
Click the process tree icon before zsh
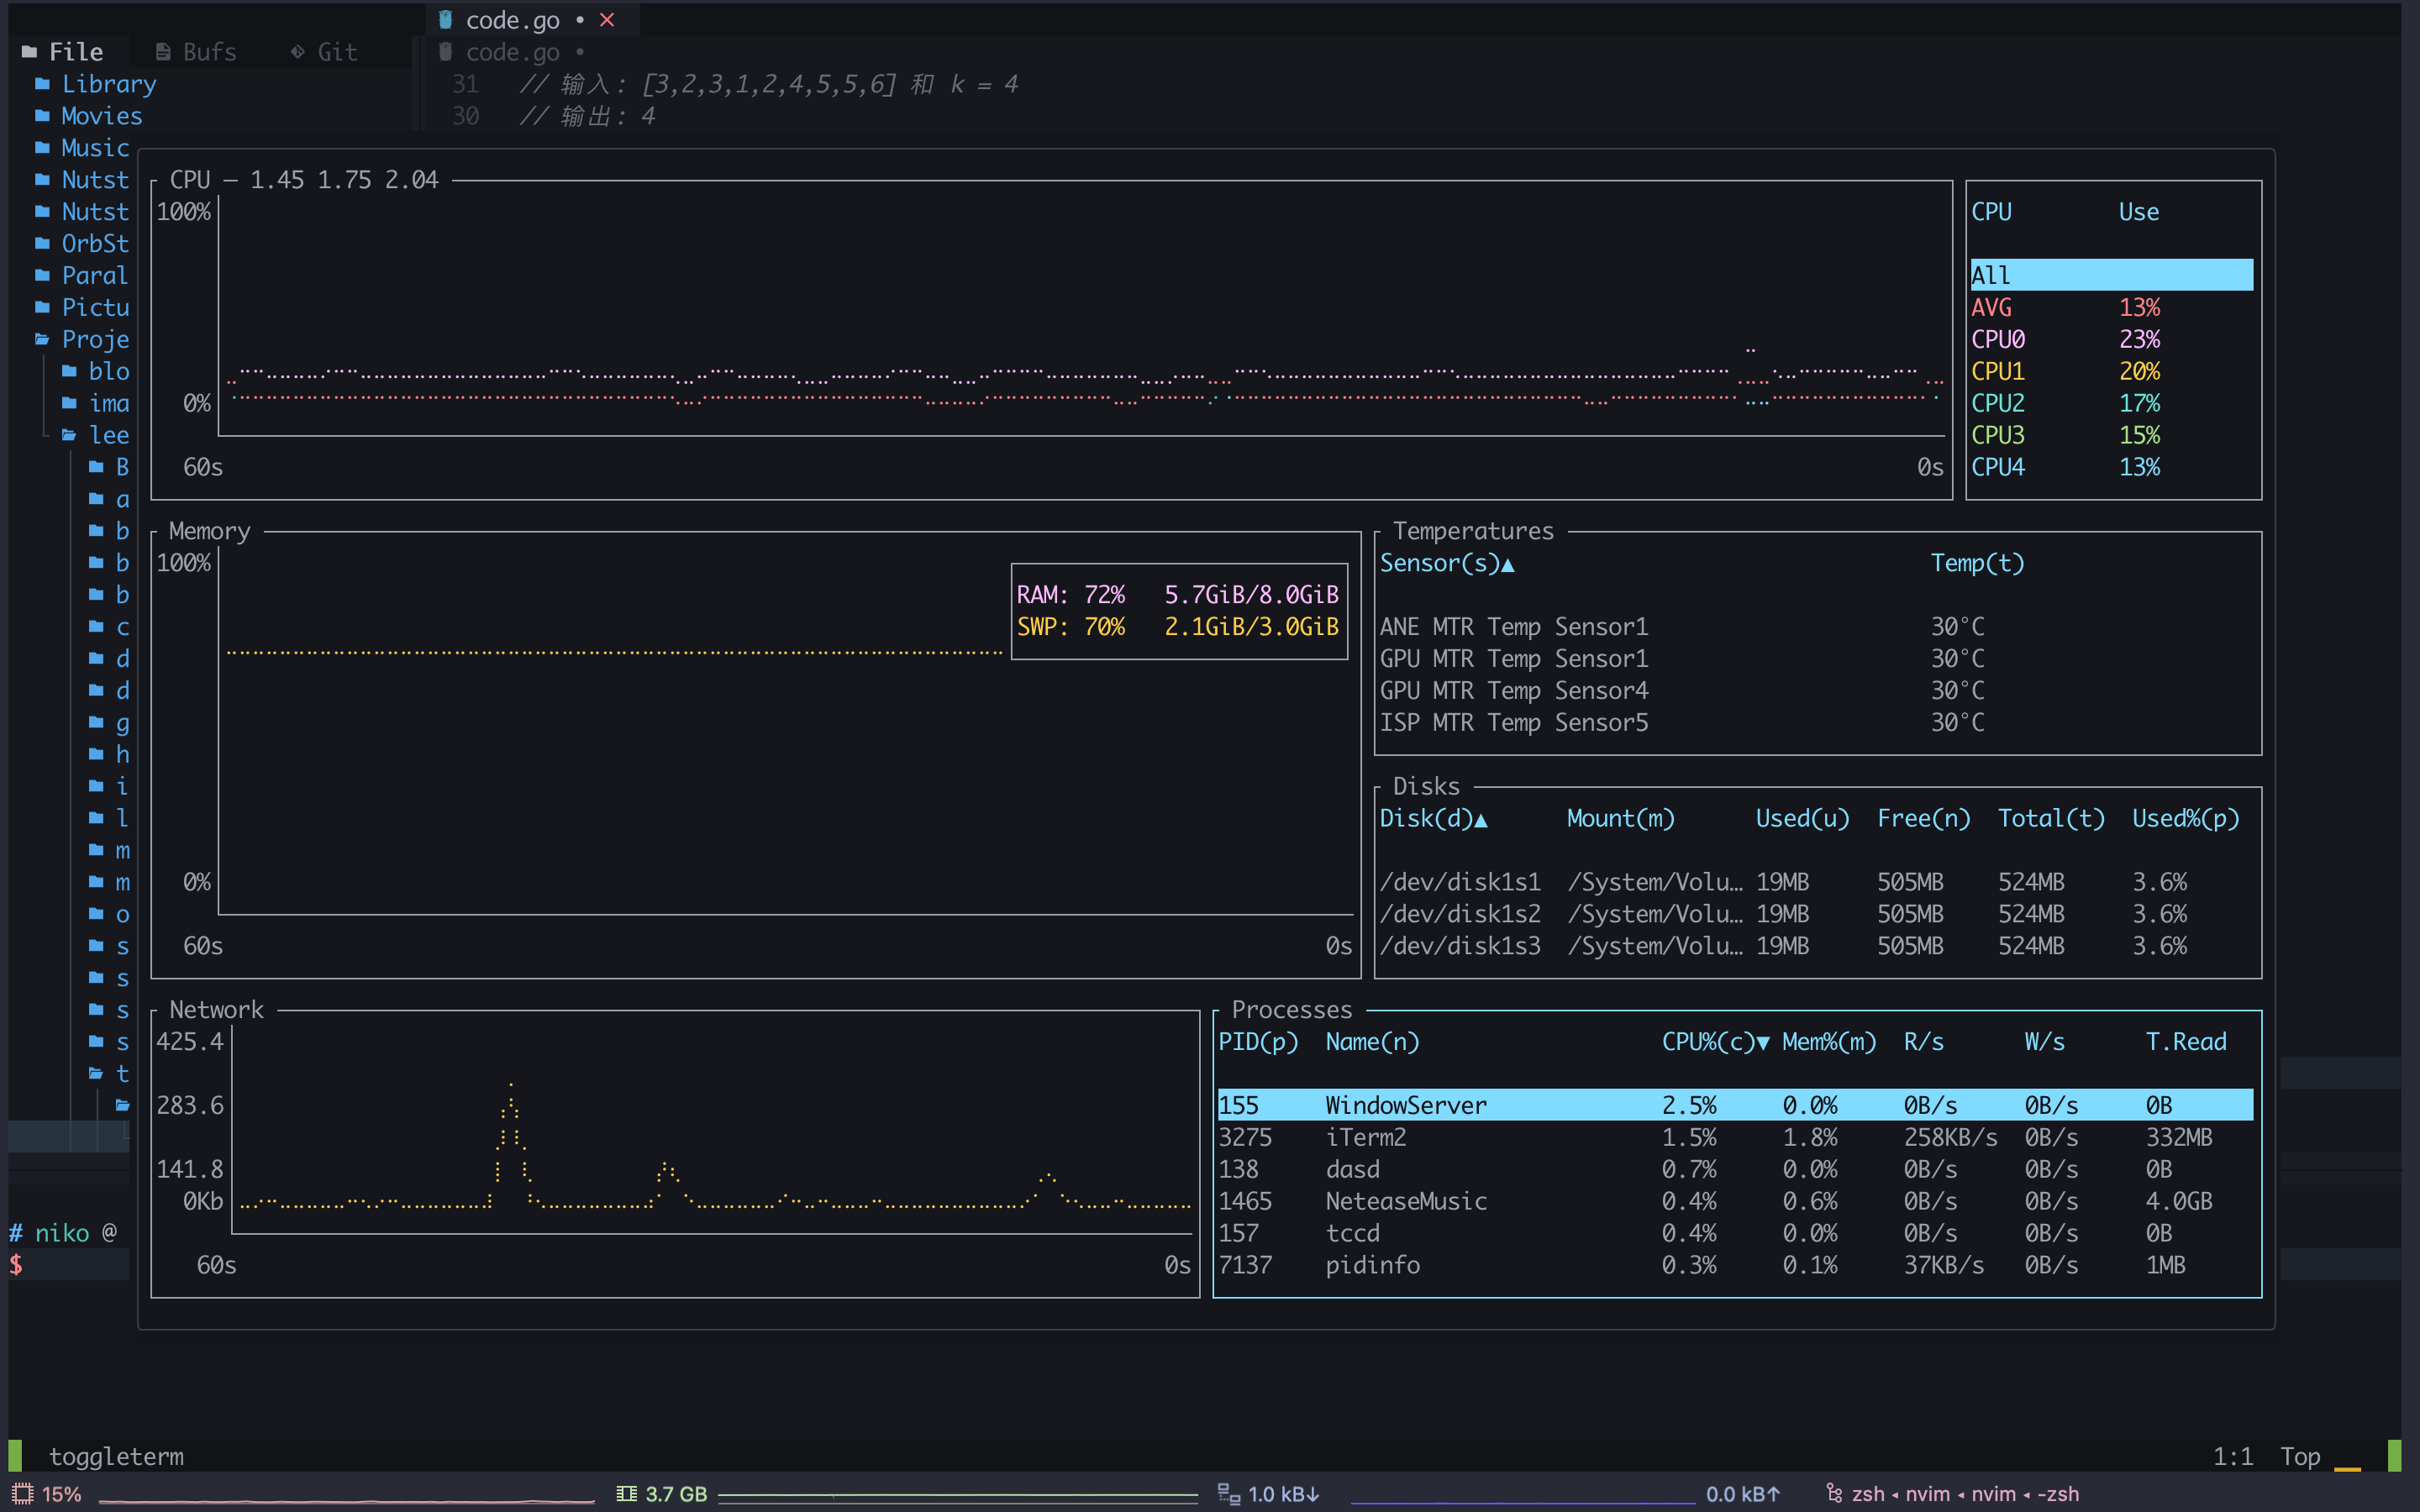[x=1834, y=1494]
